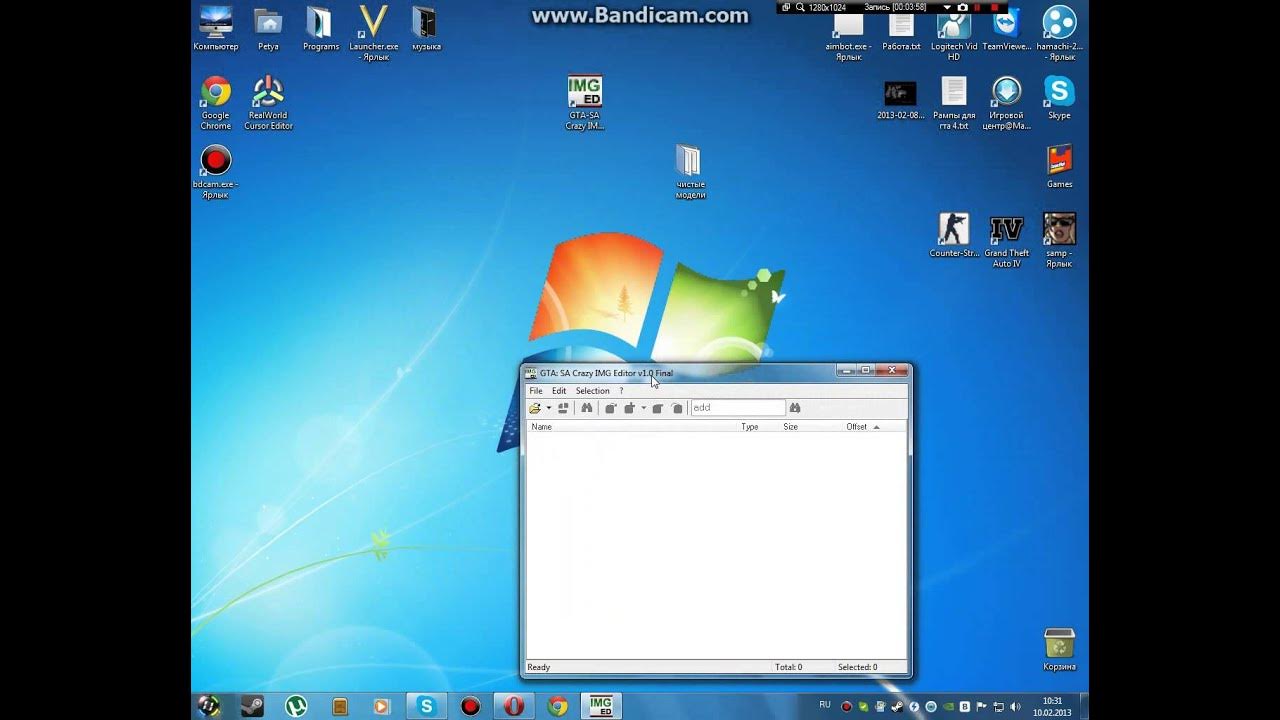1280x720 pixels.
Task: Click the search input field containing 'add'
Action: click(738, 408)
